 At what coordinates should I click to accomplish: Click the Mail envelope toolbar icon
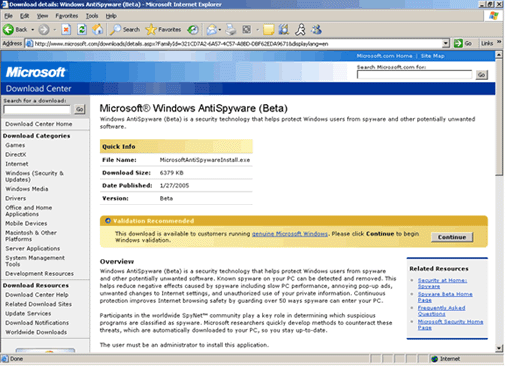[x=211, y=30]
